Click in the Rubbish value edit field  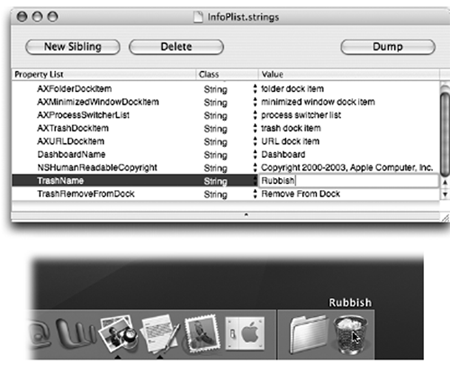[x=349, y=181]
